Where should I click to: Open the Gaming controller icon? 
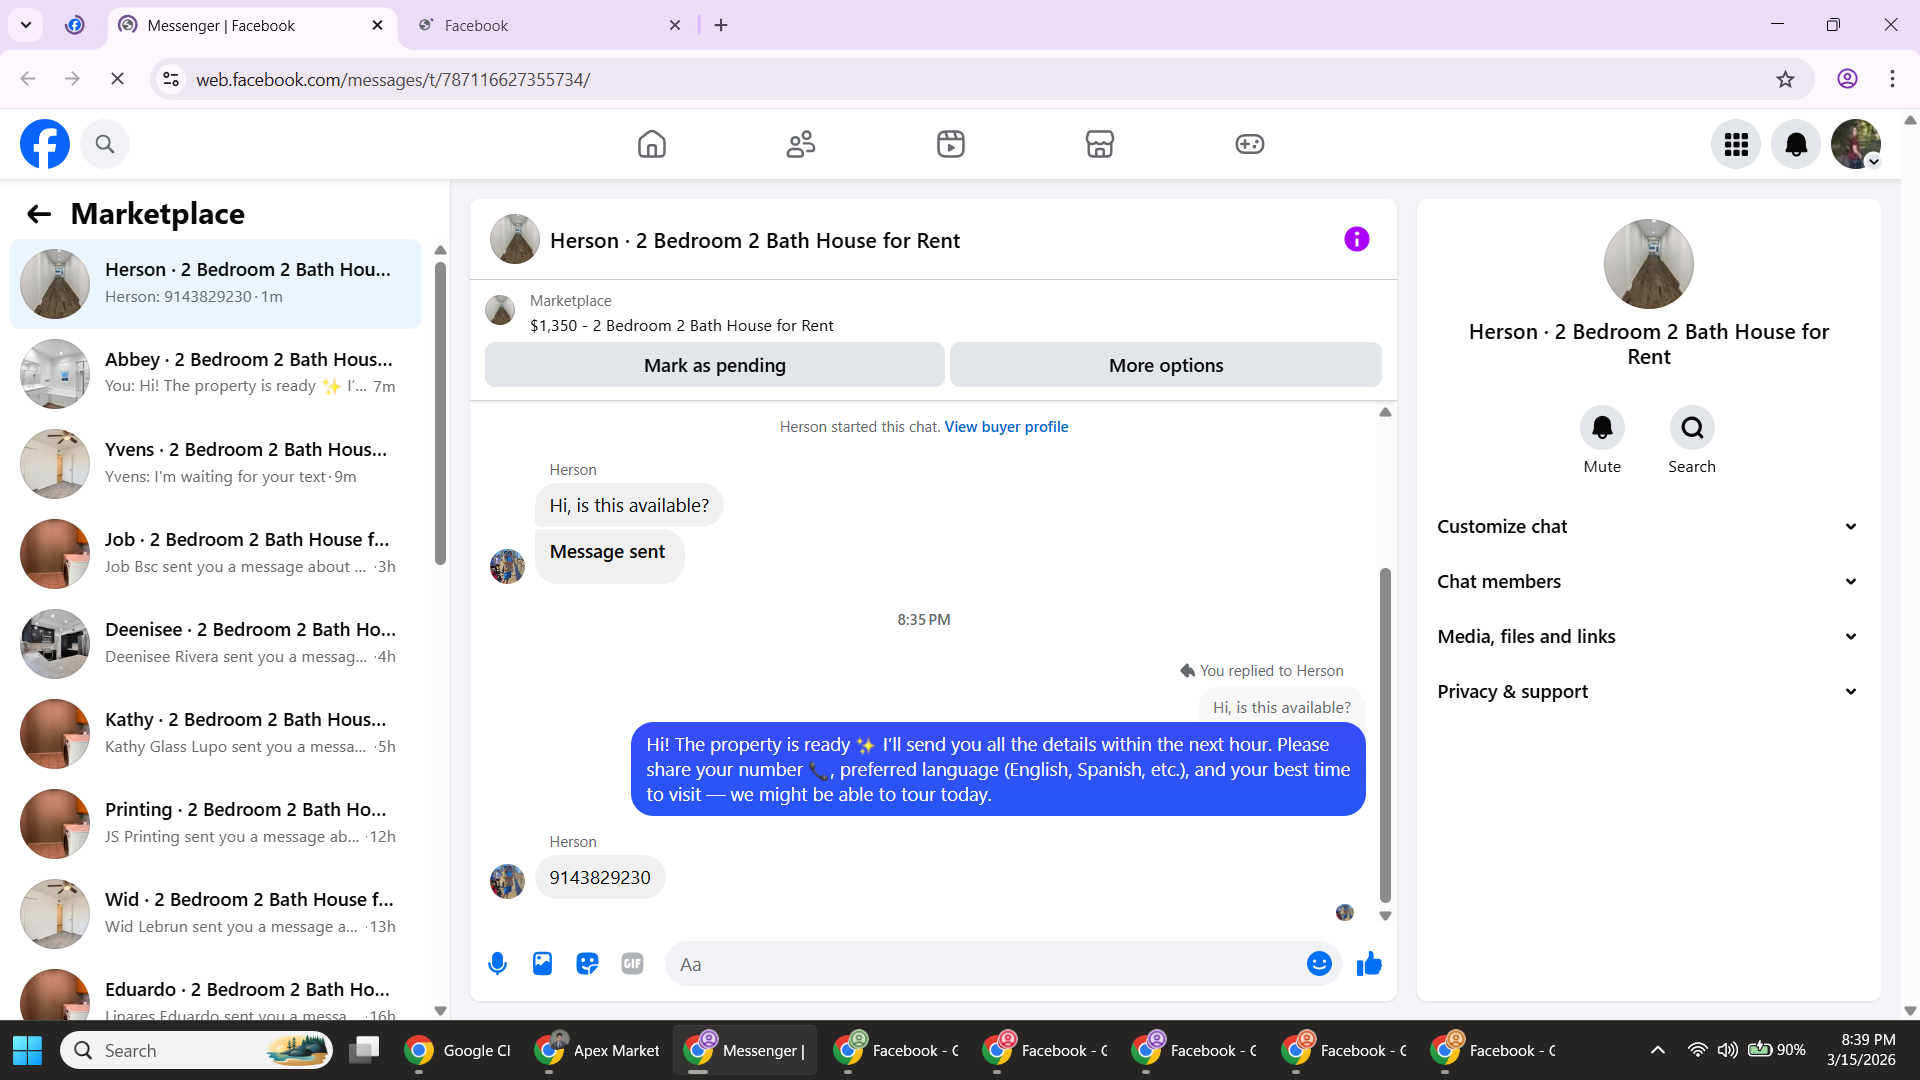tap(1250, 144)
